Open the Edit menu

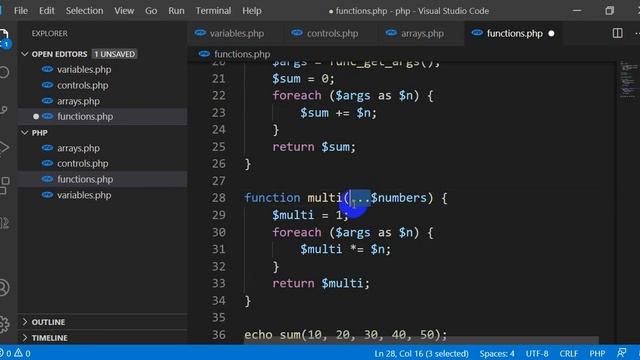click(x=47, y=11)
